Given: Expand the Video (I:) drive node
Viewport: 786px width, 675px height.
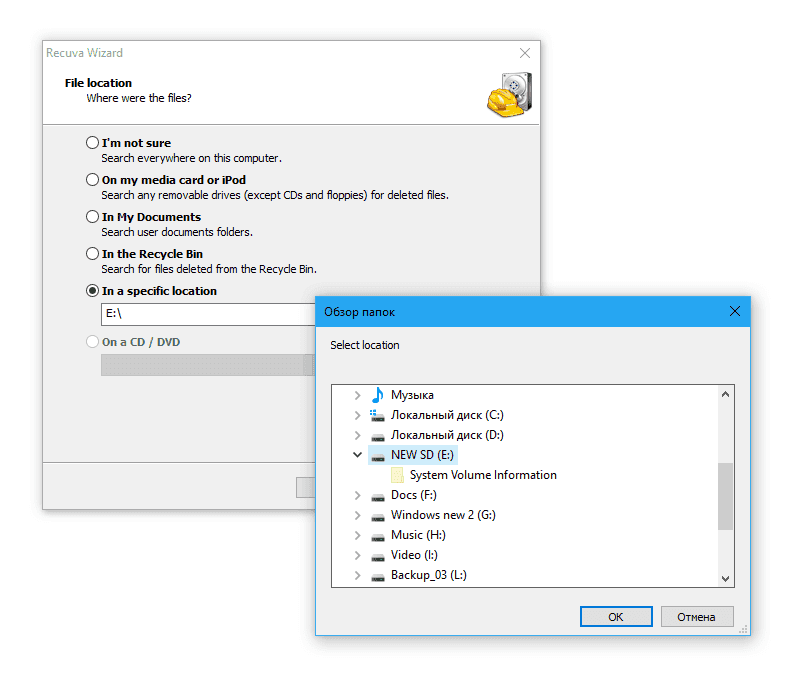Looking at the screenshot, I should pyautogui.click(x=357, y=556).
